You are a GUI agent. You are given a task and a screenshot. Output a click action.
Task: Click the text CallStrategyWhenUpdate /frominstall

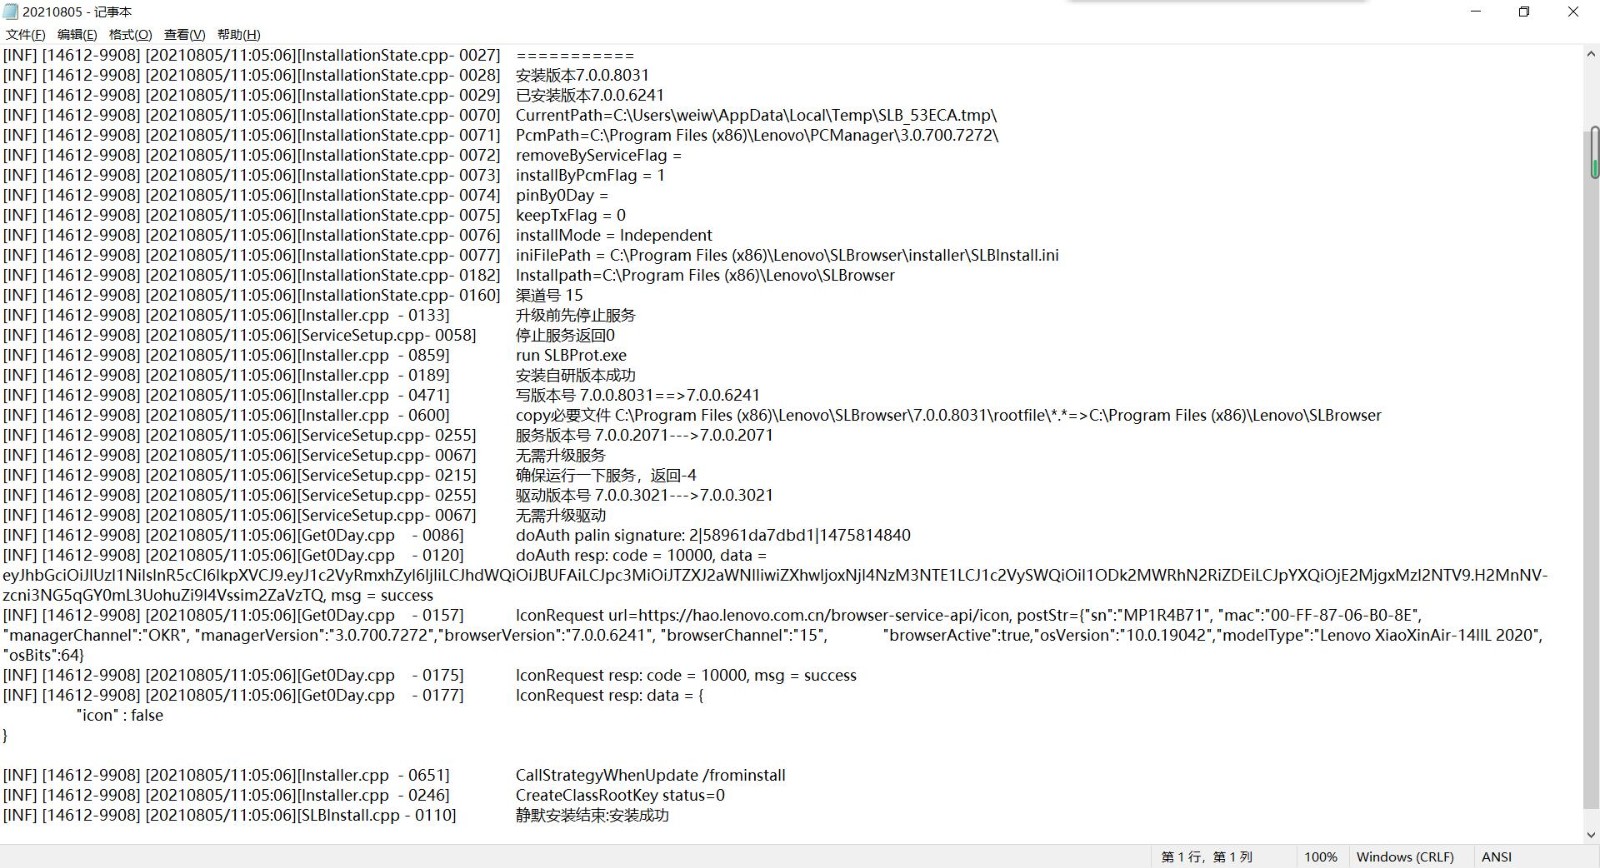650,775
